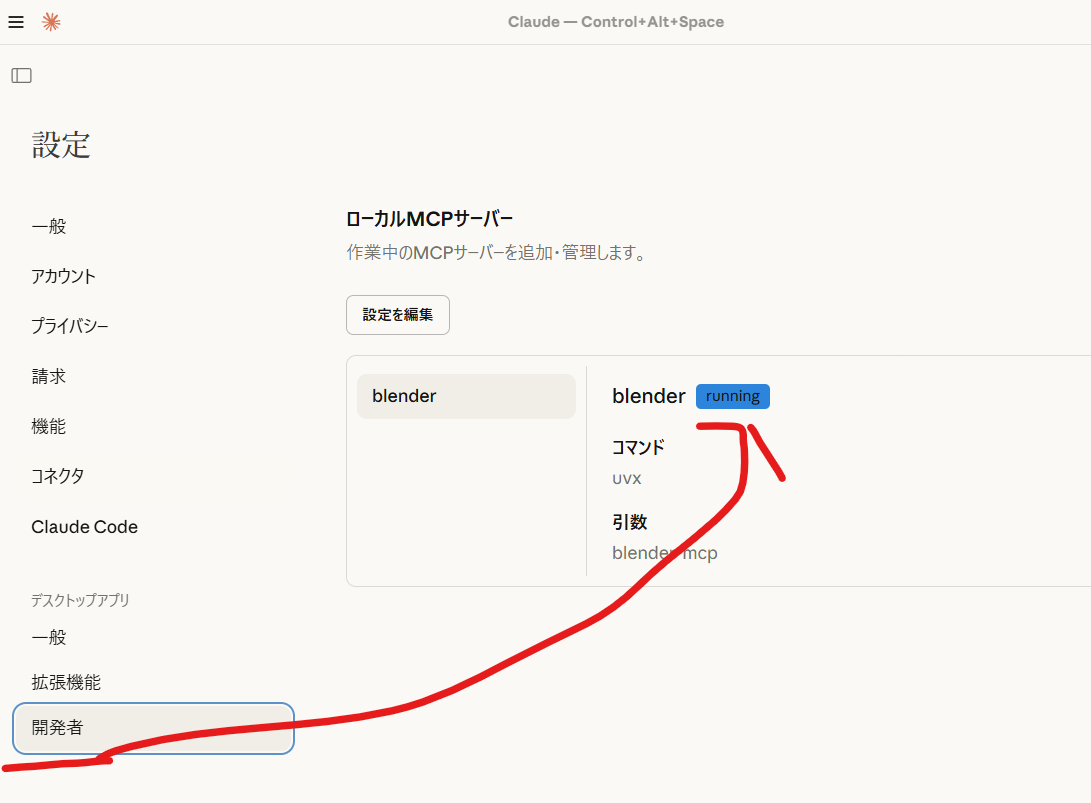
Task: Open 一般 under デスクトップアプリ
Action: point(49,637)
